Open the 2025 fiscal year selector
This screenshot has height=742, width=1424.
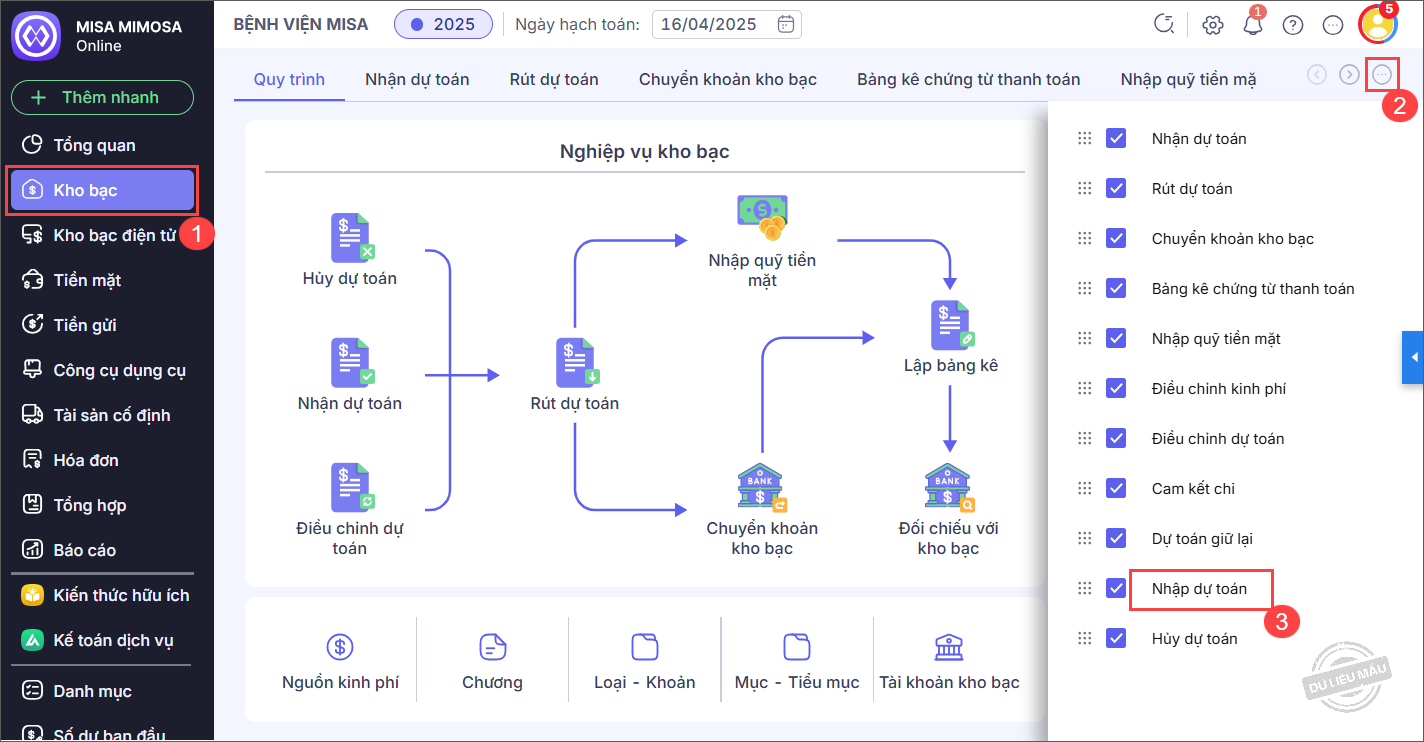tap(443, 24)
